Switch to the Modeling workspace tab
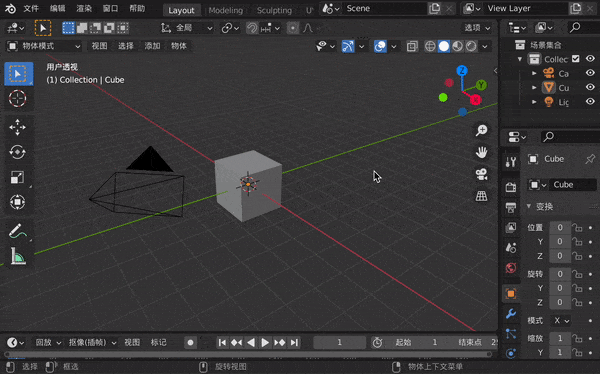 pos(226,10)
